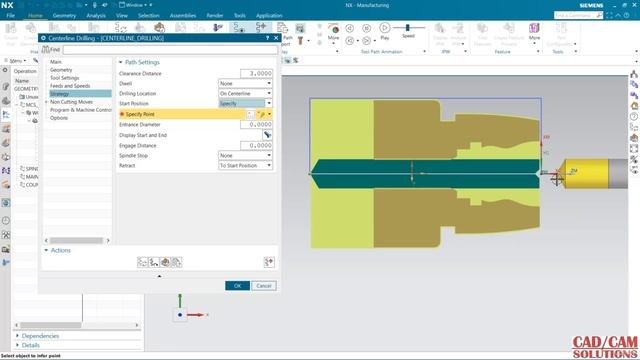
Task: Switch to the View ribbon tab
Action: click(x=122, y=16)
